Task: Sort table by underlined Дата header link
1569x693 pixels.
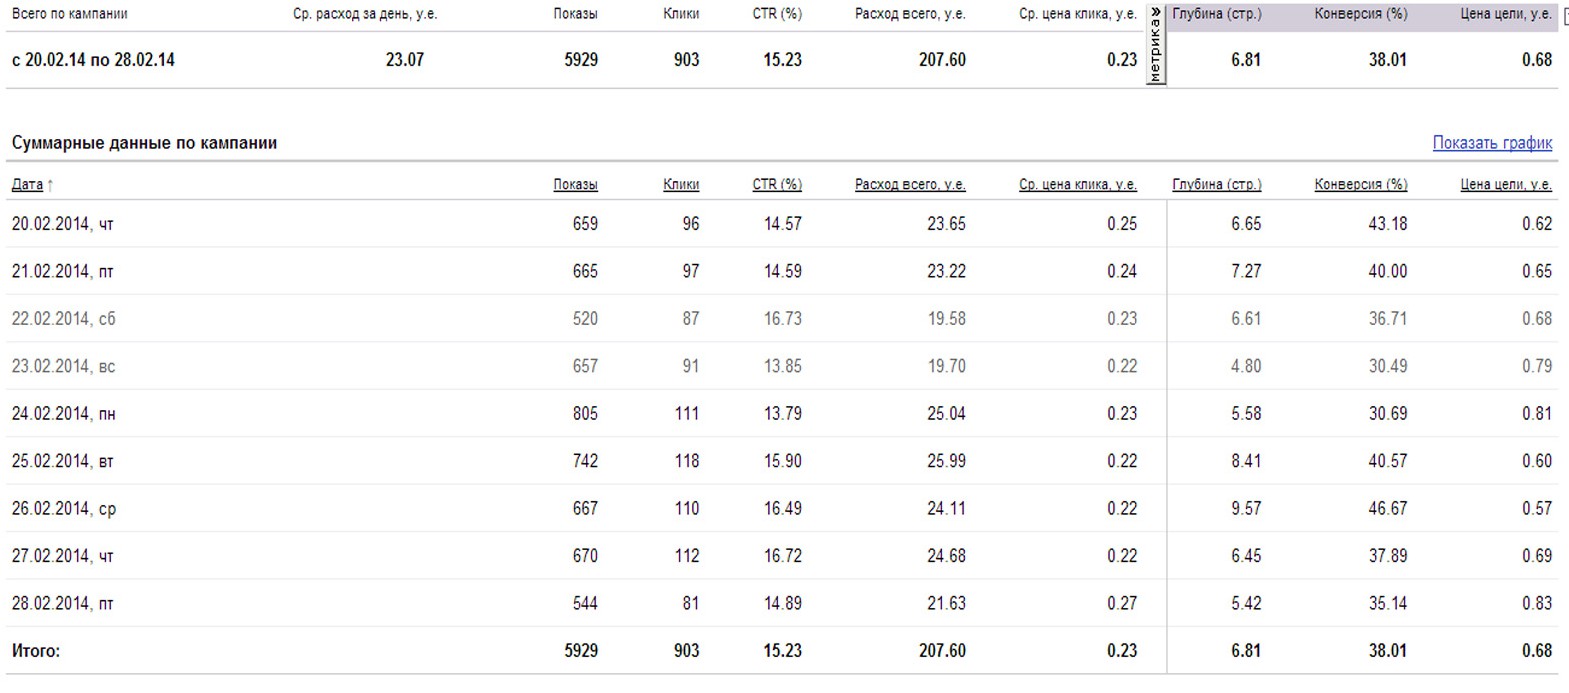Action: 27,185
